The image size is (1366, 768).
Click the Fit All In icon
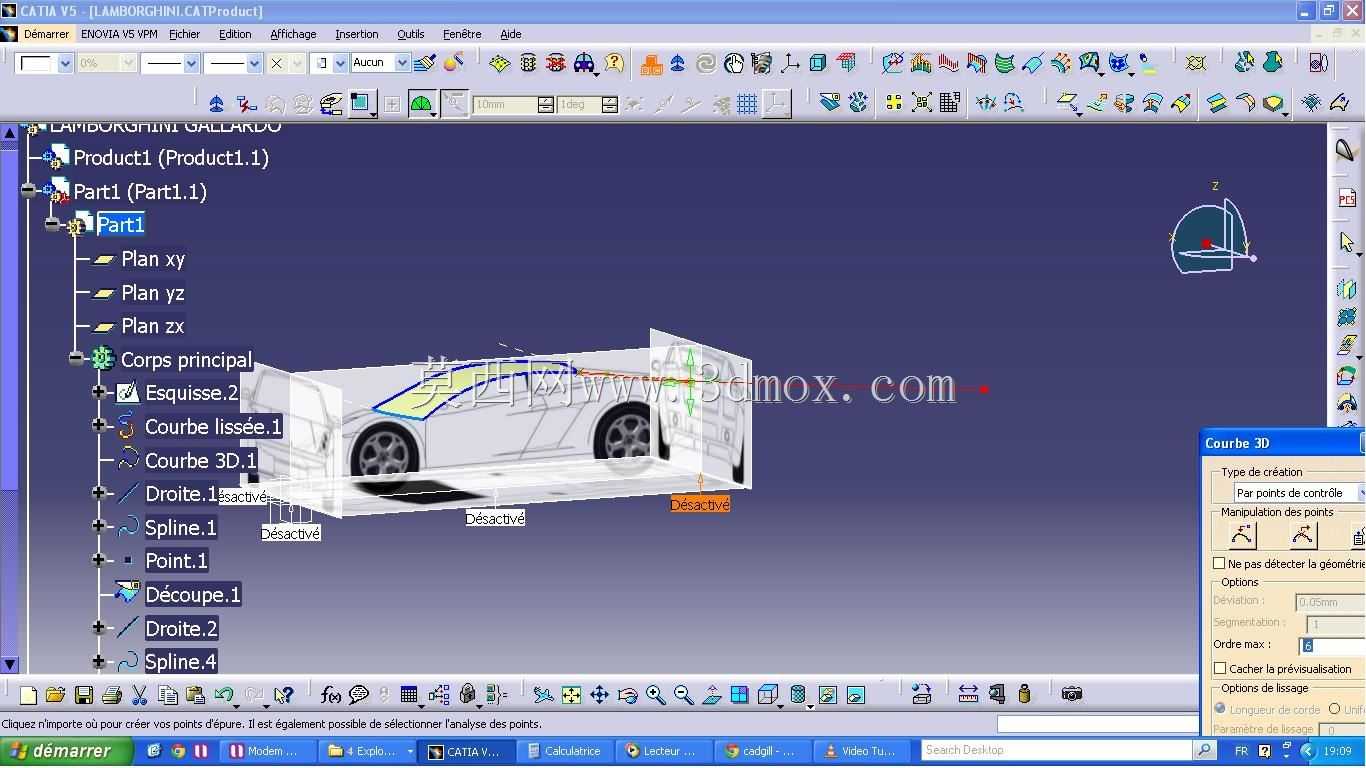(x=571, y=695)
